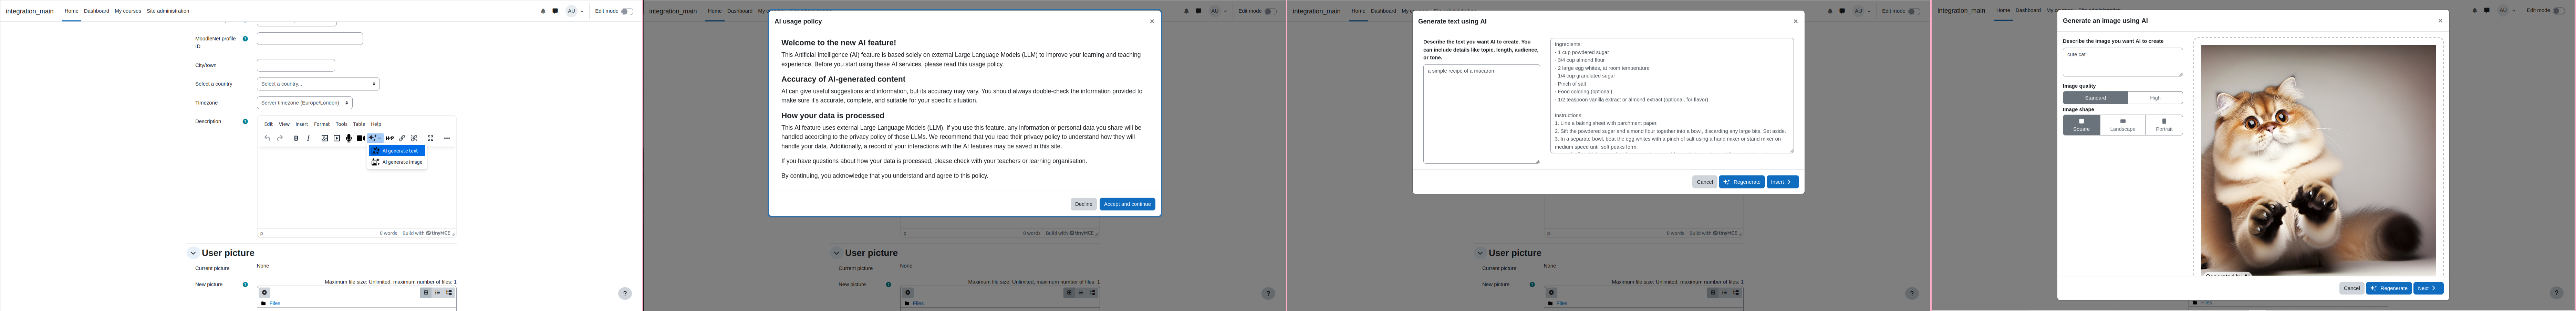
Task: Open the Timezone dropdown
Action: click(x=305, y=103)
